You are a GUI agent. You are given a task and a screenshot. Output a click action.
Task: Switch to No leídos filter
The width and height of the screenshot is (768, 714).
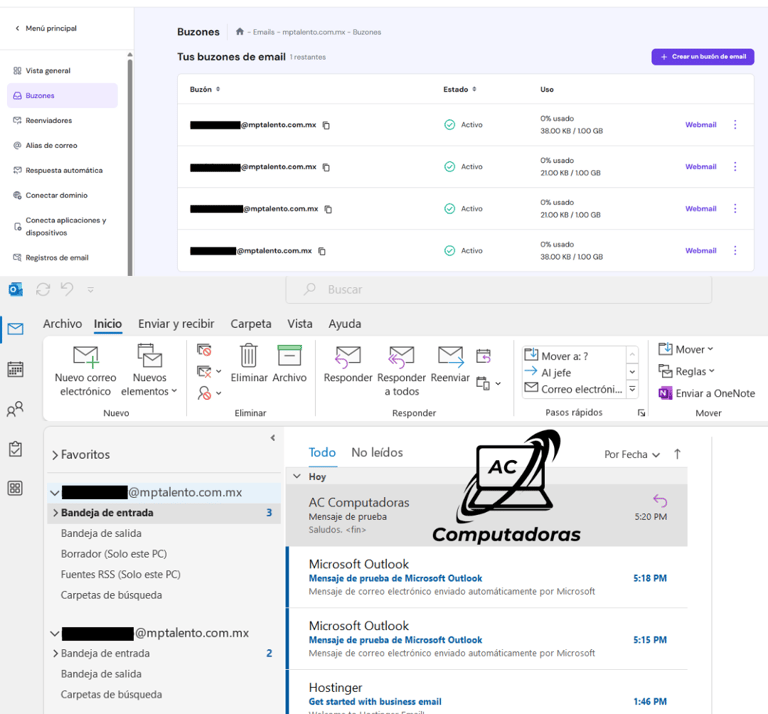377,452
